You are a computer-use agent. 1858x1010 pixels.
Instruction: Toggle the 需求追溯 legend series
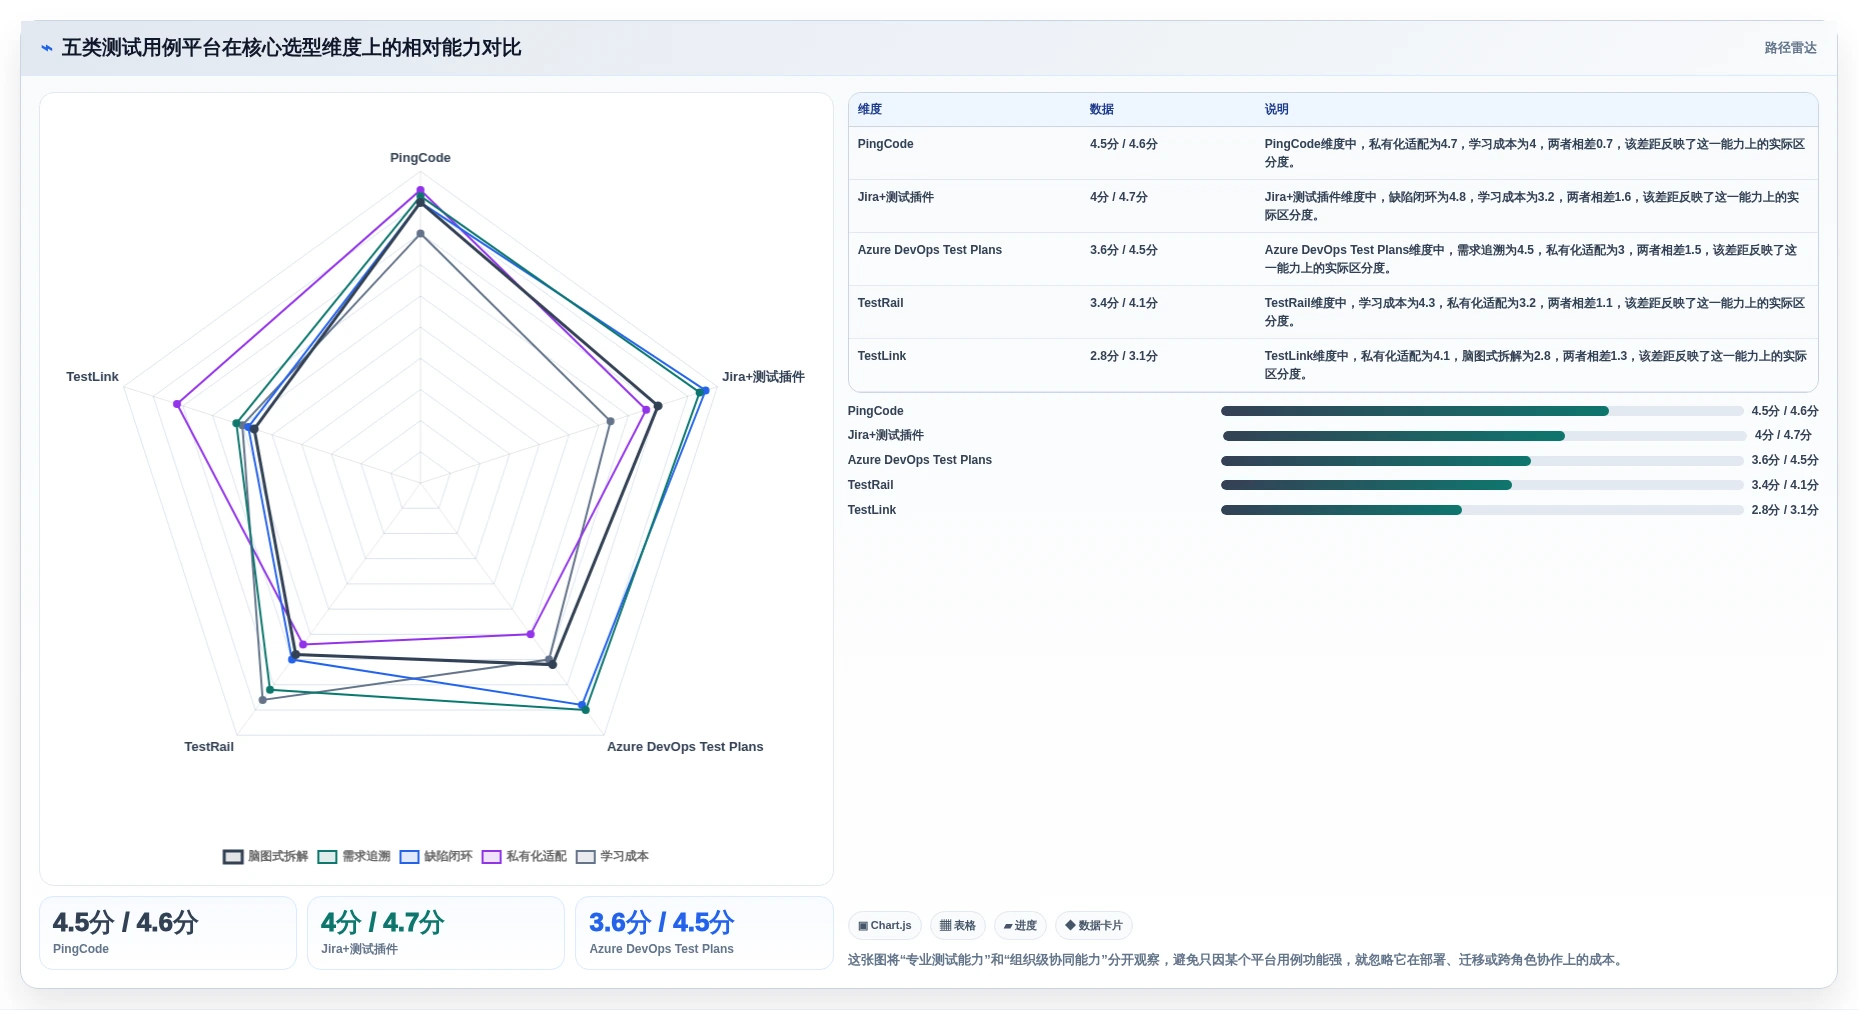[x=354, y=856]
